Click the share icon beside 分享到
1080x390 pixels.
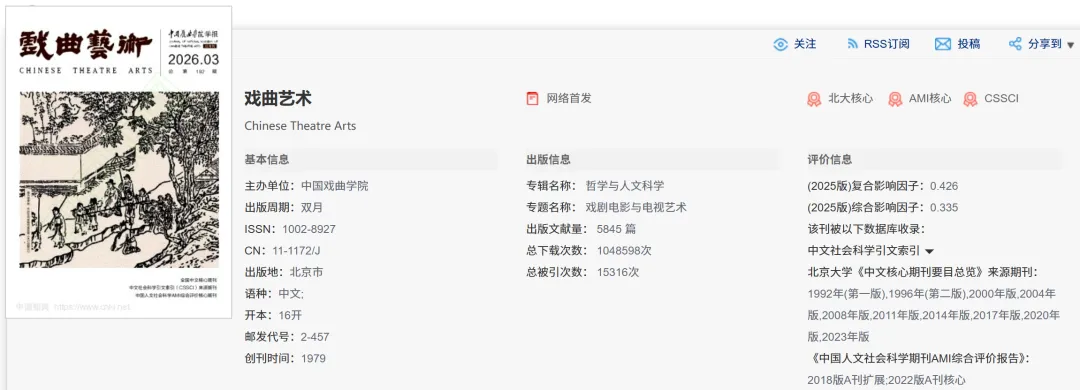pos(1015,44)
